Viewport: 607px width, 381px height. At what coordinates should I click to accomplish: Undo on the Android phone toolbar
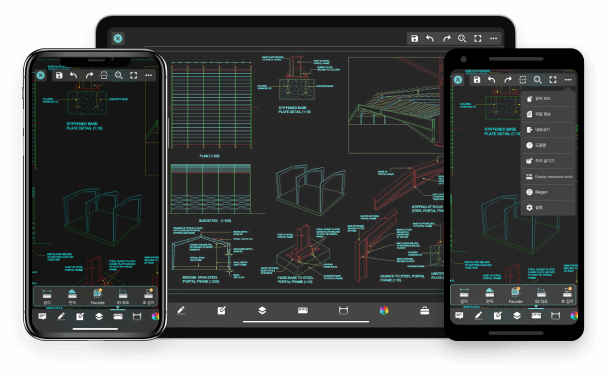pos(492,80)
